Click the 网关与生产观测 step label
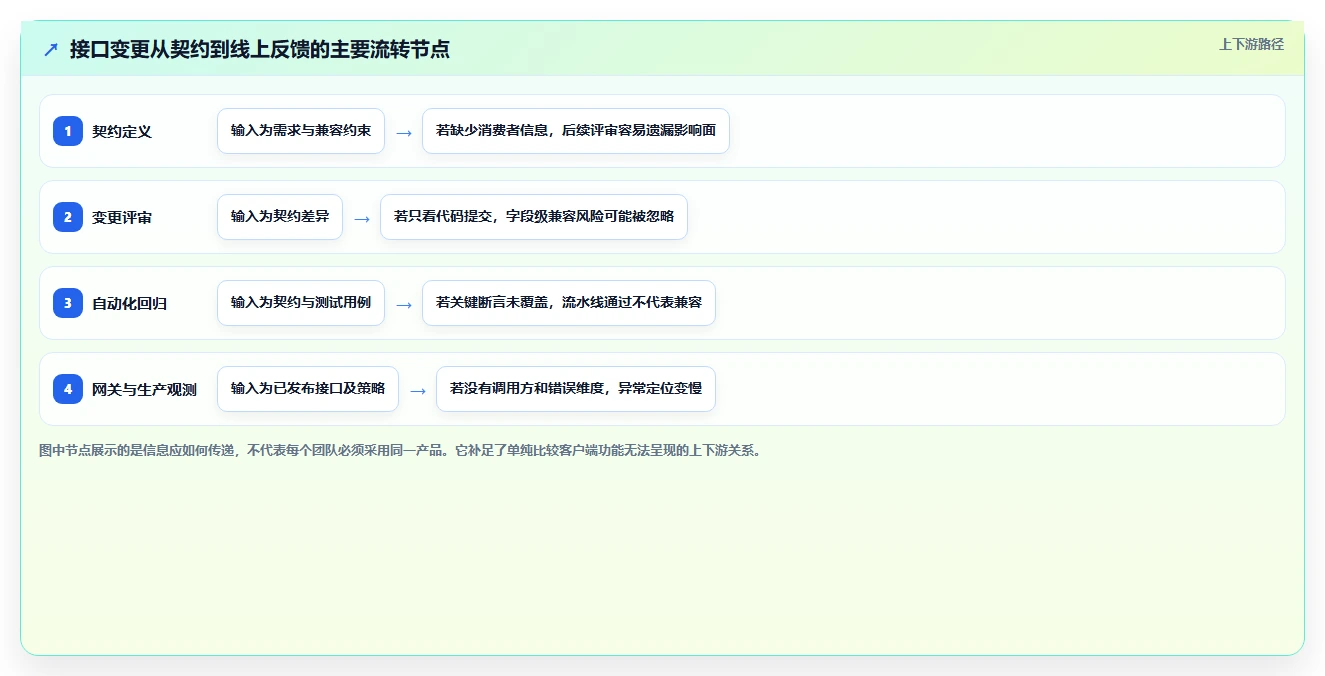 click(x=144, y=389)
